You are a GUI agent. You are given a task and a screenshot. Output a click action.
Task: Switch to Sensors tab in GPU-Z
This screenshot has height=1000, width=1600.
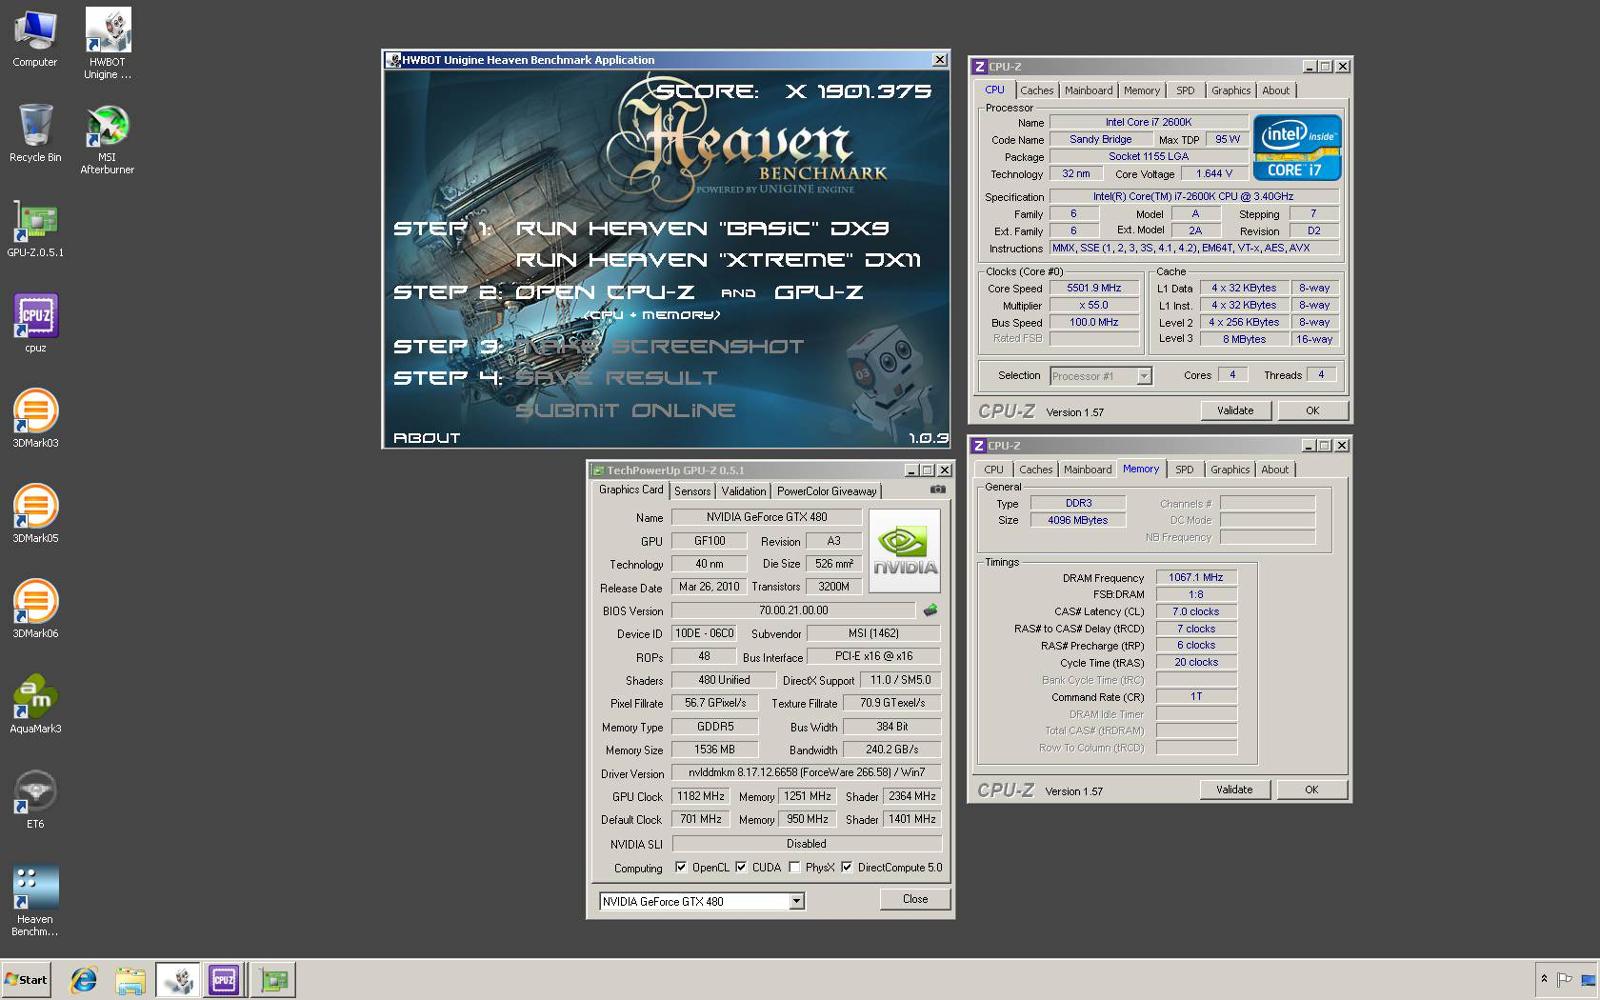(692, 491)
